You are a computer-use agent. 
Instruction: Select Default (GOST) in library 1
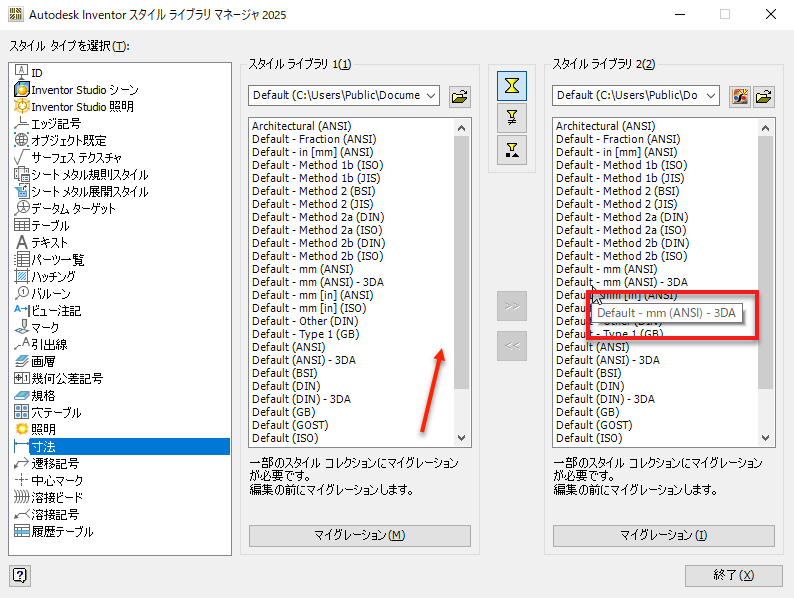coord(290,425)
